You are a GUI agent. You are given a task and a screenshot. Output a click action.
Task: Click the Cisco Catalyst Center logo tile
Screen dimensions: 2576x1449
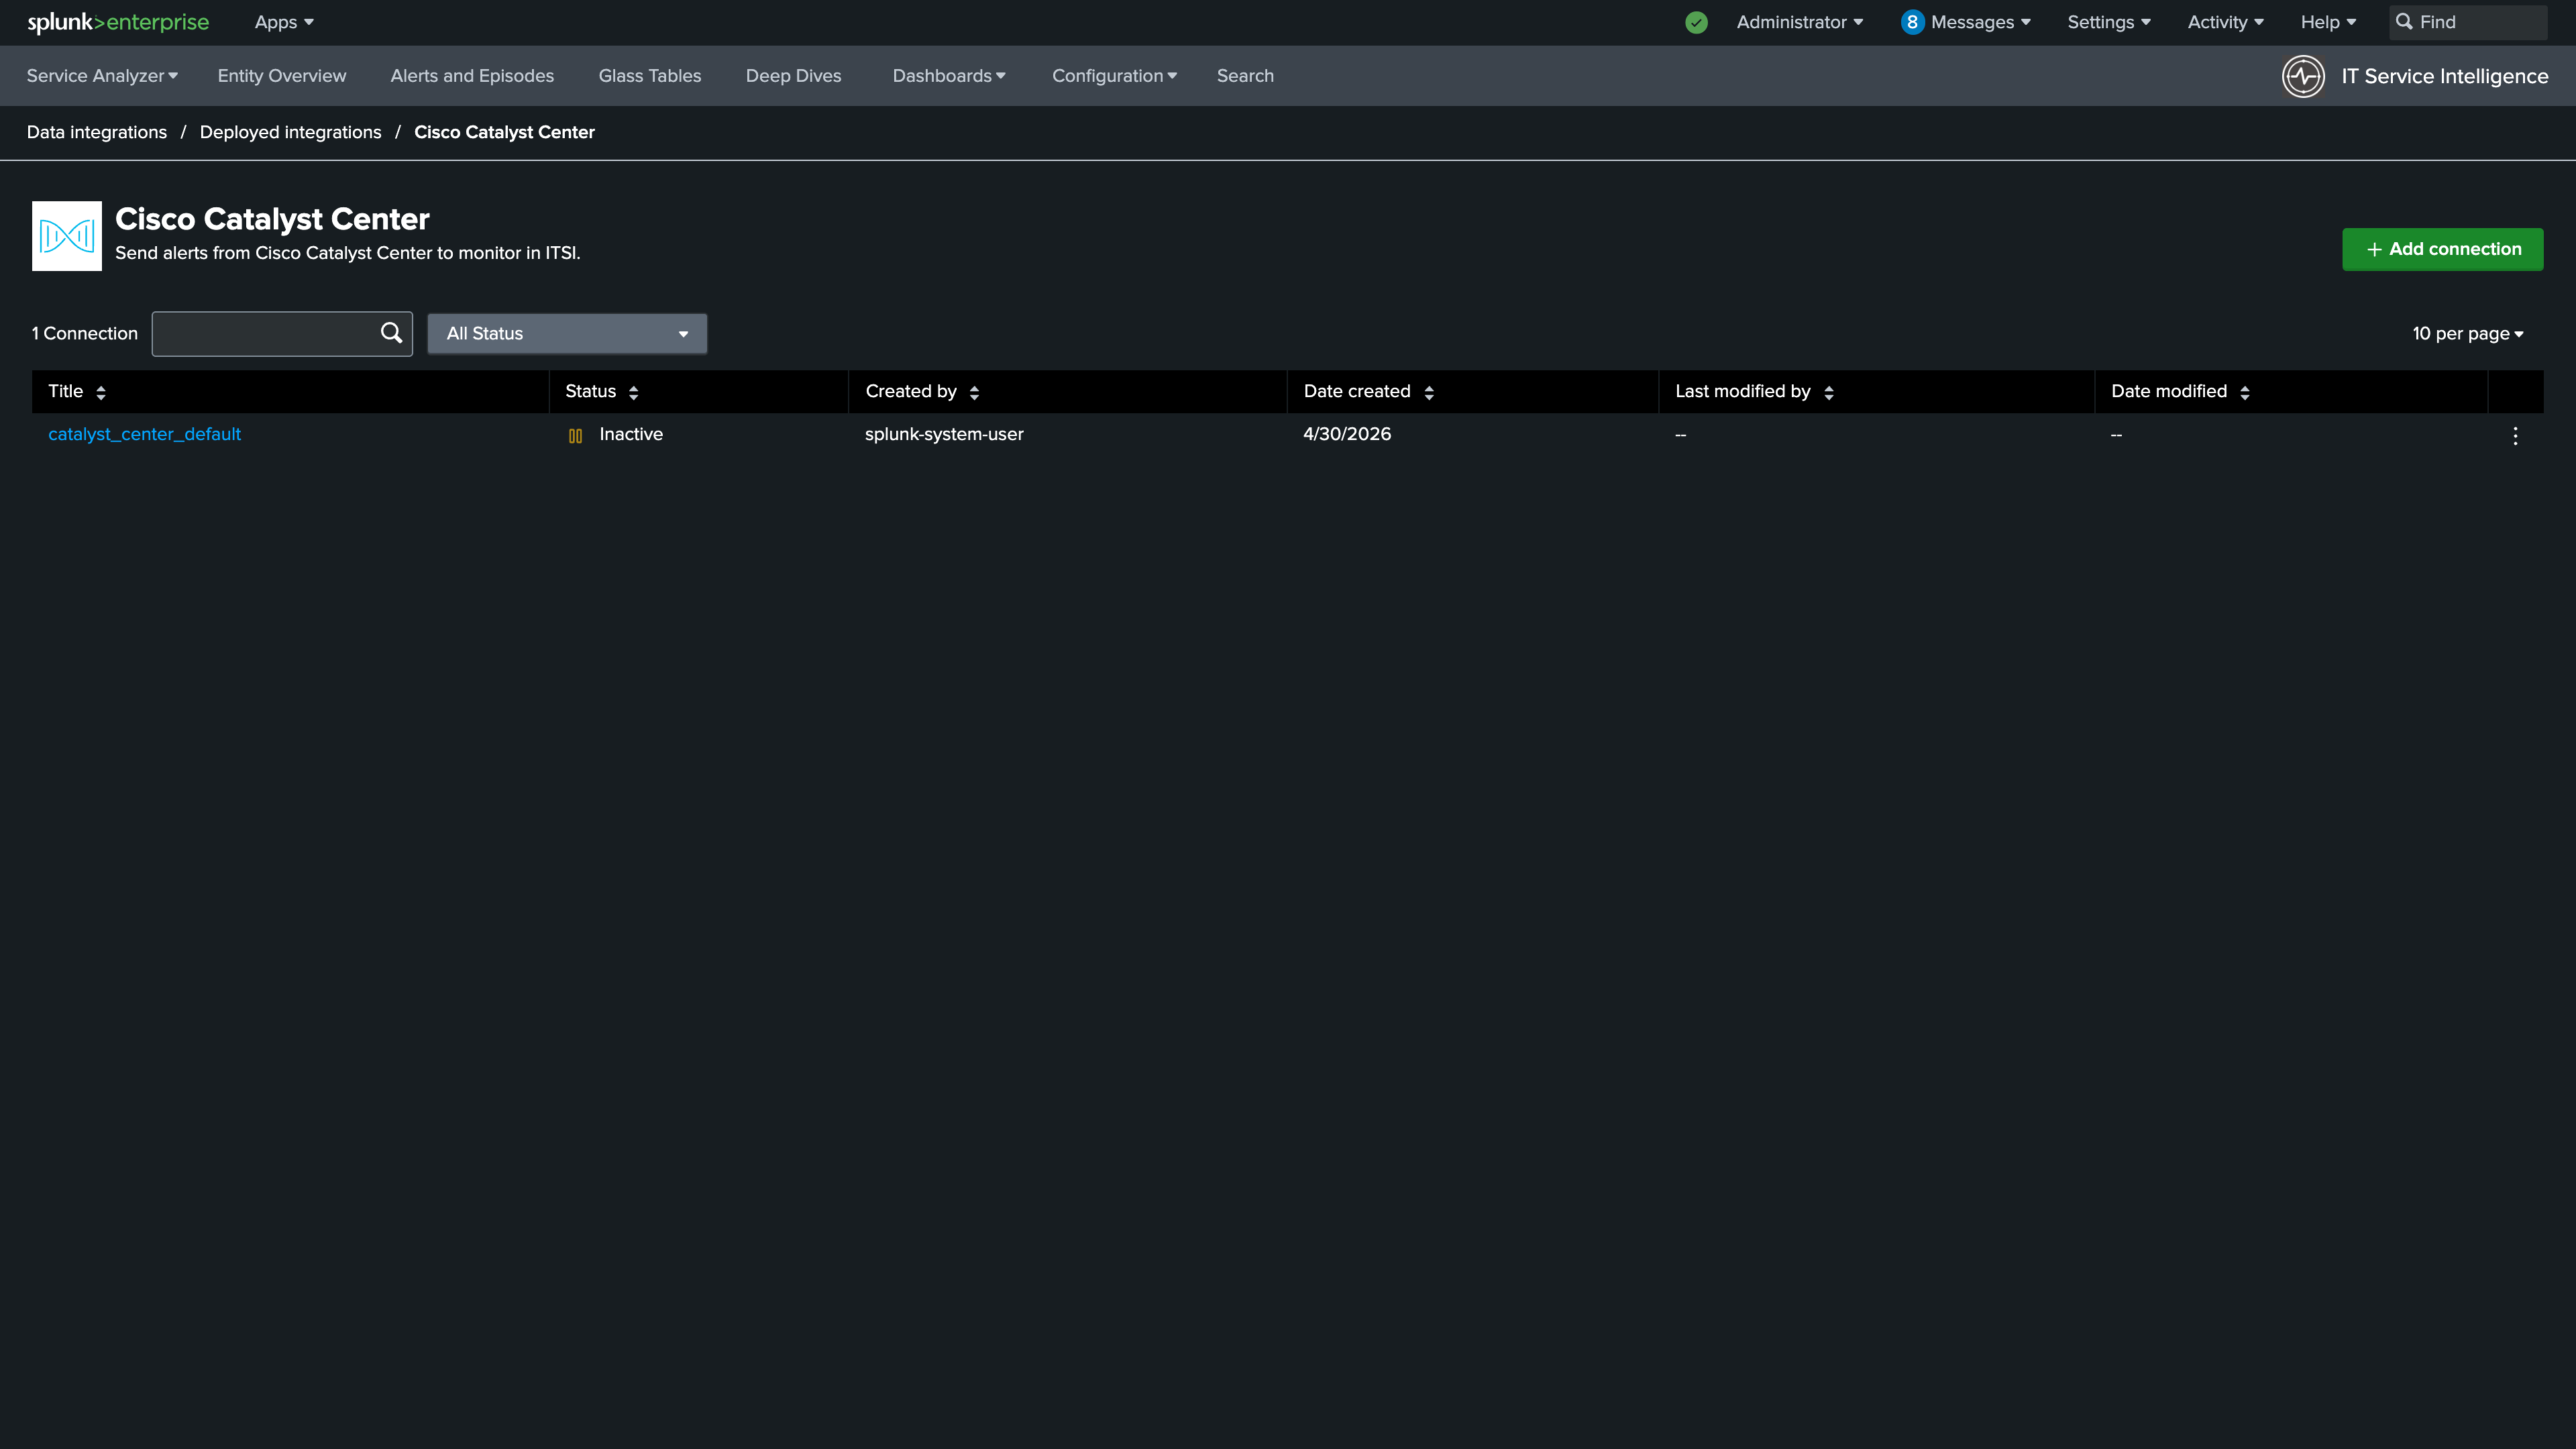tap(67, 236)
